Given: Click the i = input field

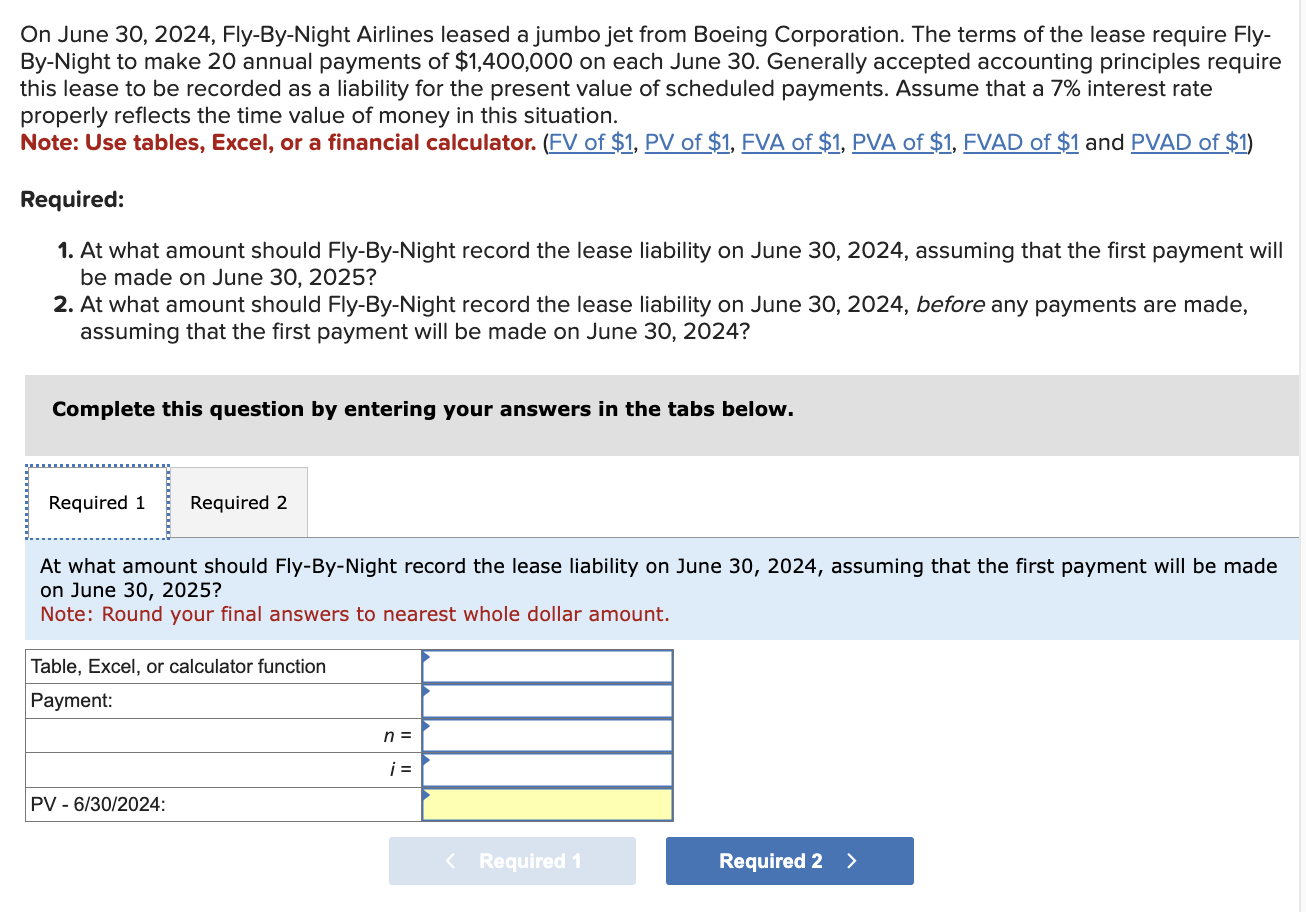Looking at the screenshot, I should (548, 768).
